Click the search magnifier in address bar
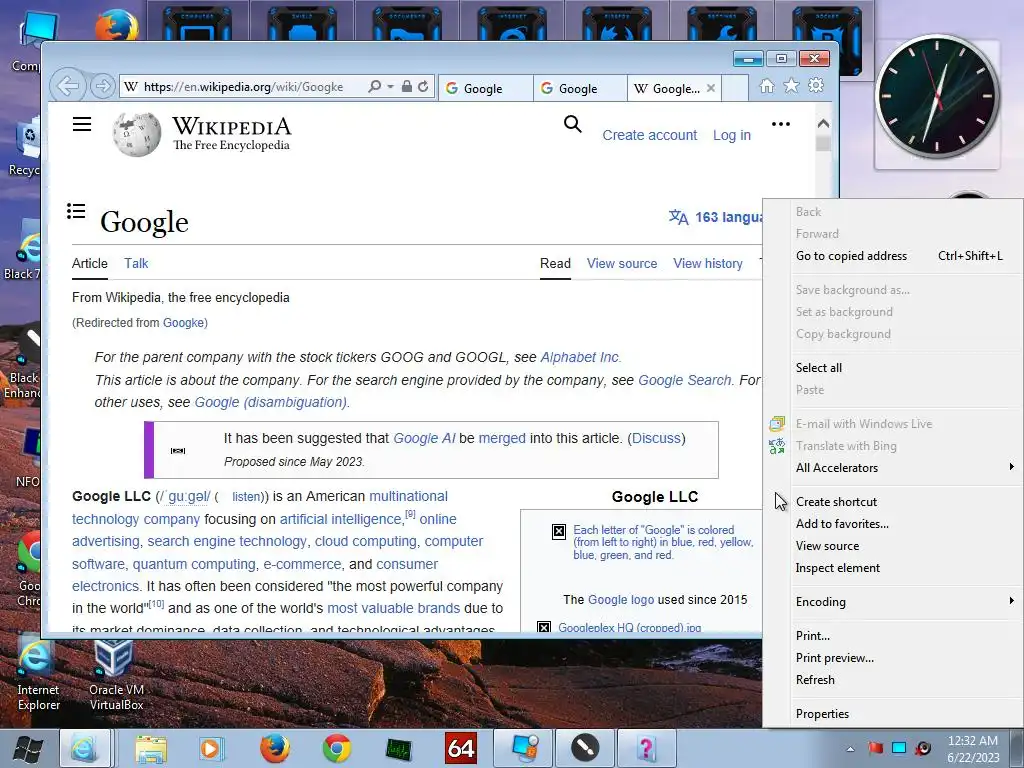This screenshot has height=768, width=1024. pyautogui.click(x=375, y=86)
